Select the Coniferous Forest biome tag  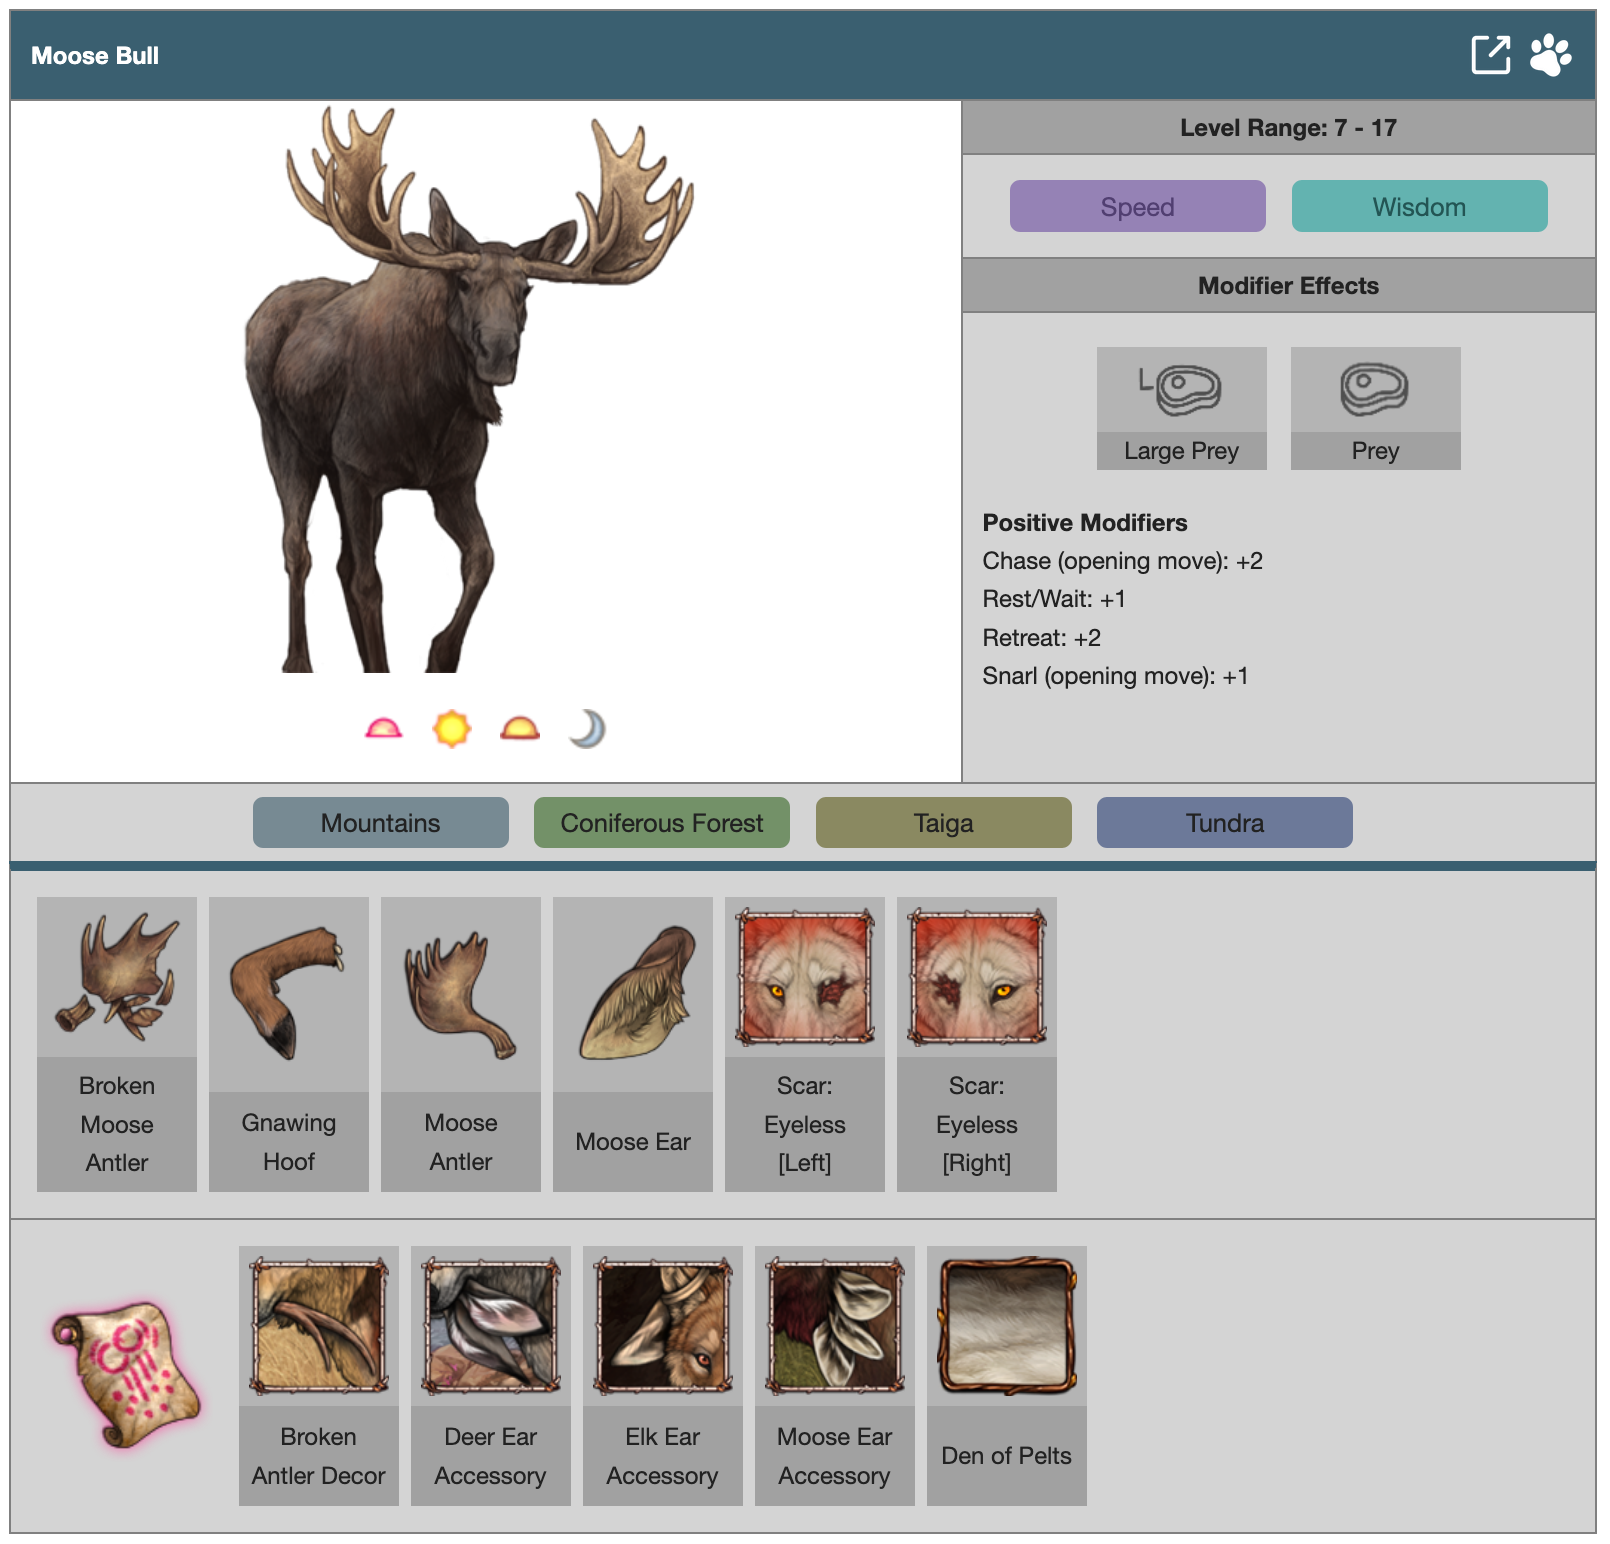tap(661, 822)
